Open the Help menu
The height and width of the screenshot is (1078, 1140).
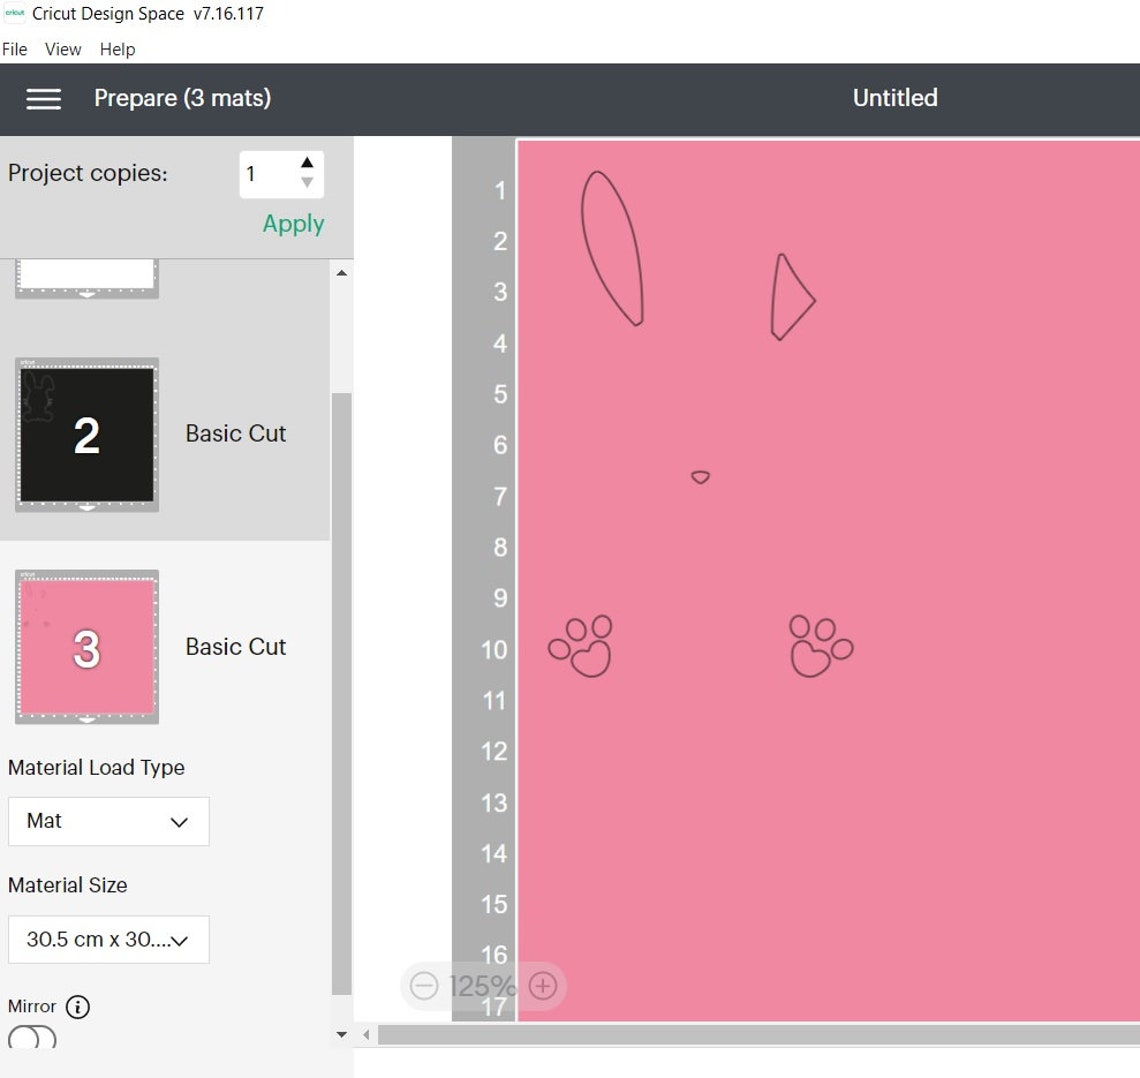(117, 49)
